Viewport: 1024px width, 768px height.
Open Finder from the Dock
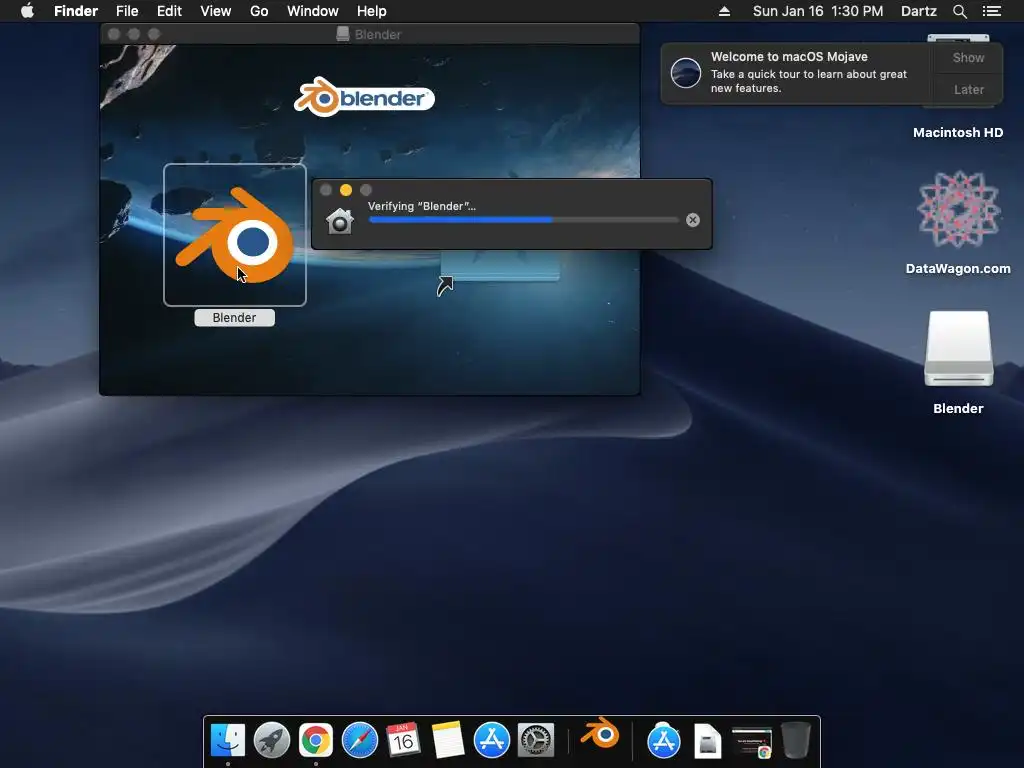[228, 741]
